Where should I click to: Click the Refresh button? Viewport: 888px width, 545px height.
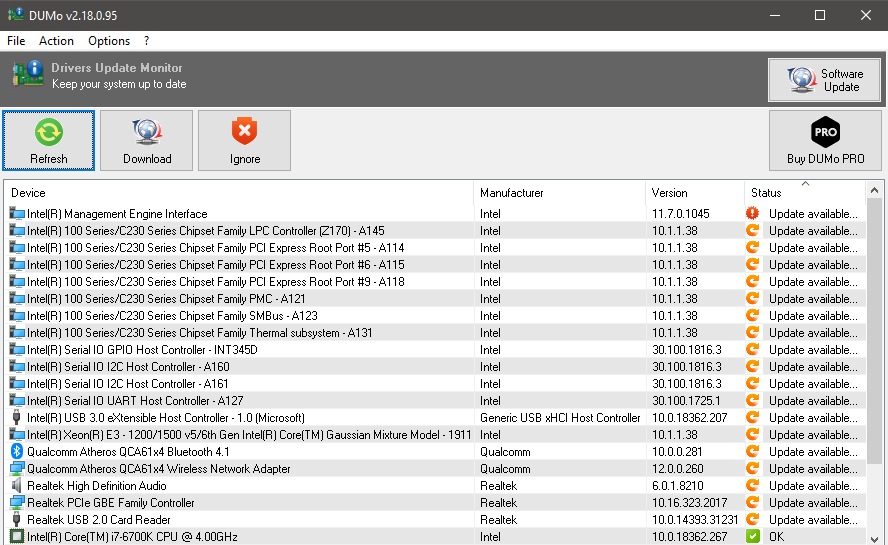(x=48, y=140)
